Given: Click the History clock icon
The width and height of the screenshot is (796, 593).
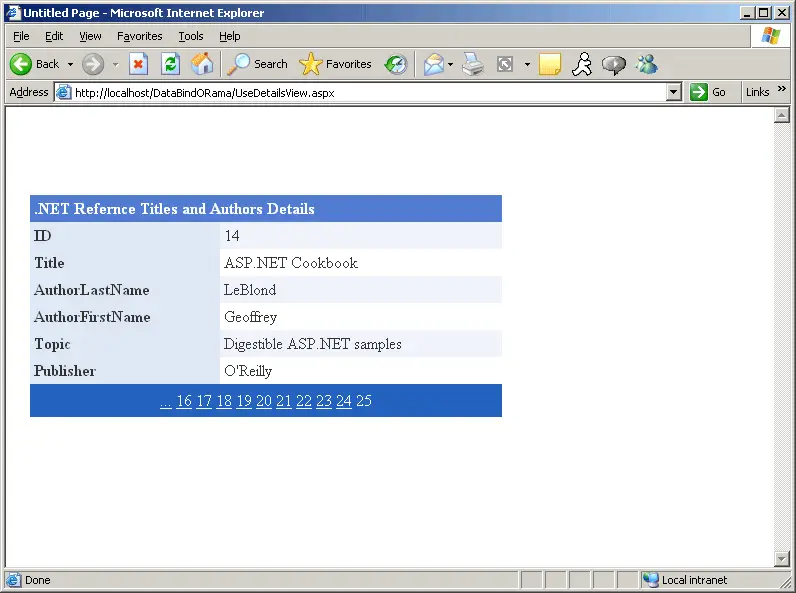Looking at the screenshot, I should click(396, 64).
